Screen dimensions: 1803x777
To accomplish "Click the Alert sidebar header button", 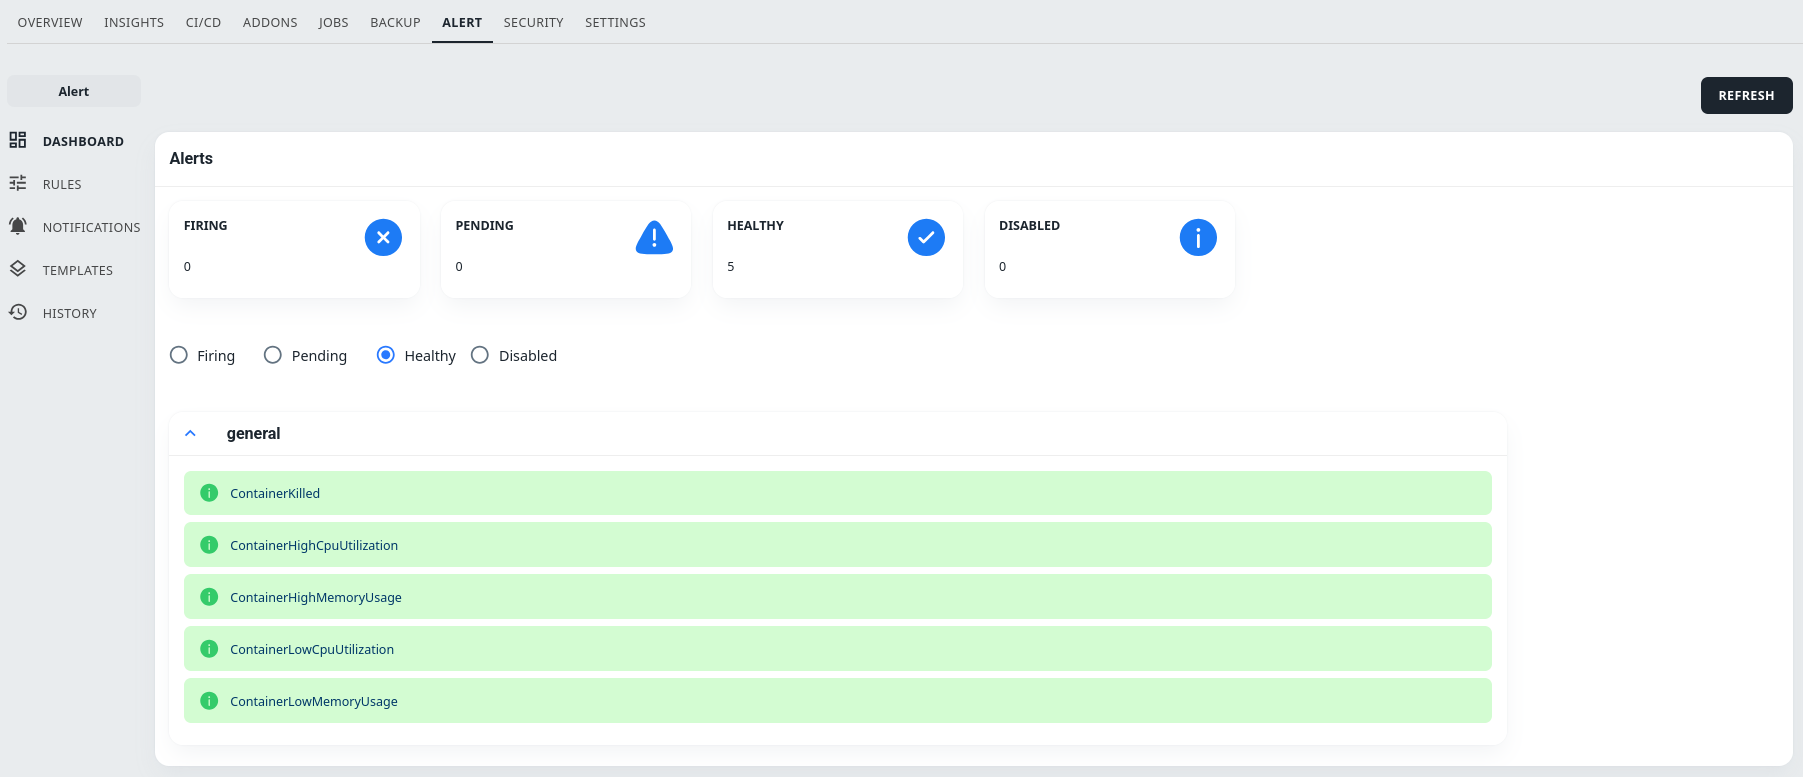I will point(74,91).
